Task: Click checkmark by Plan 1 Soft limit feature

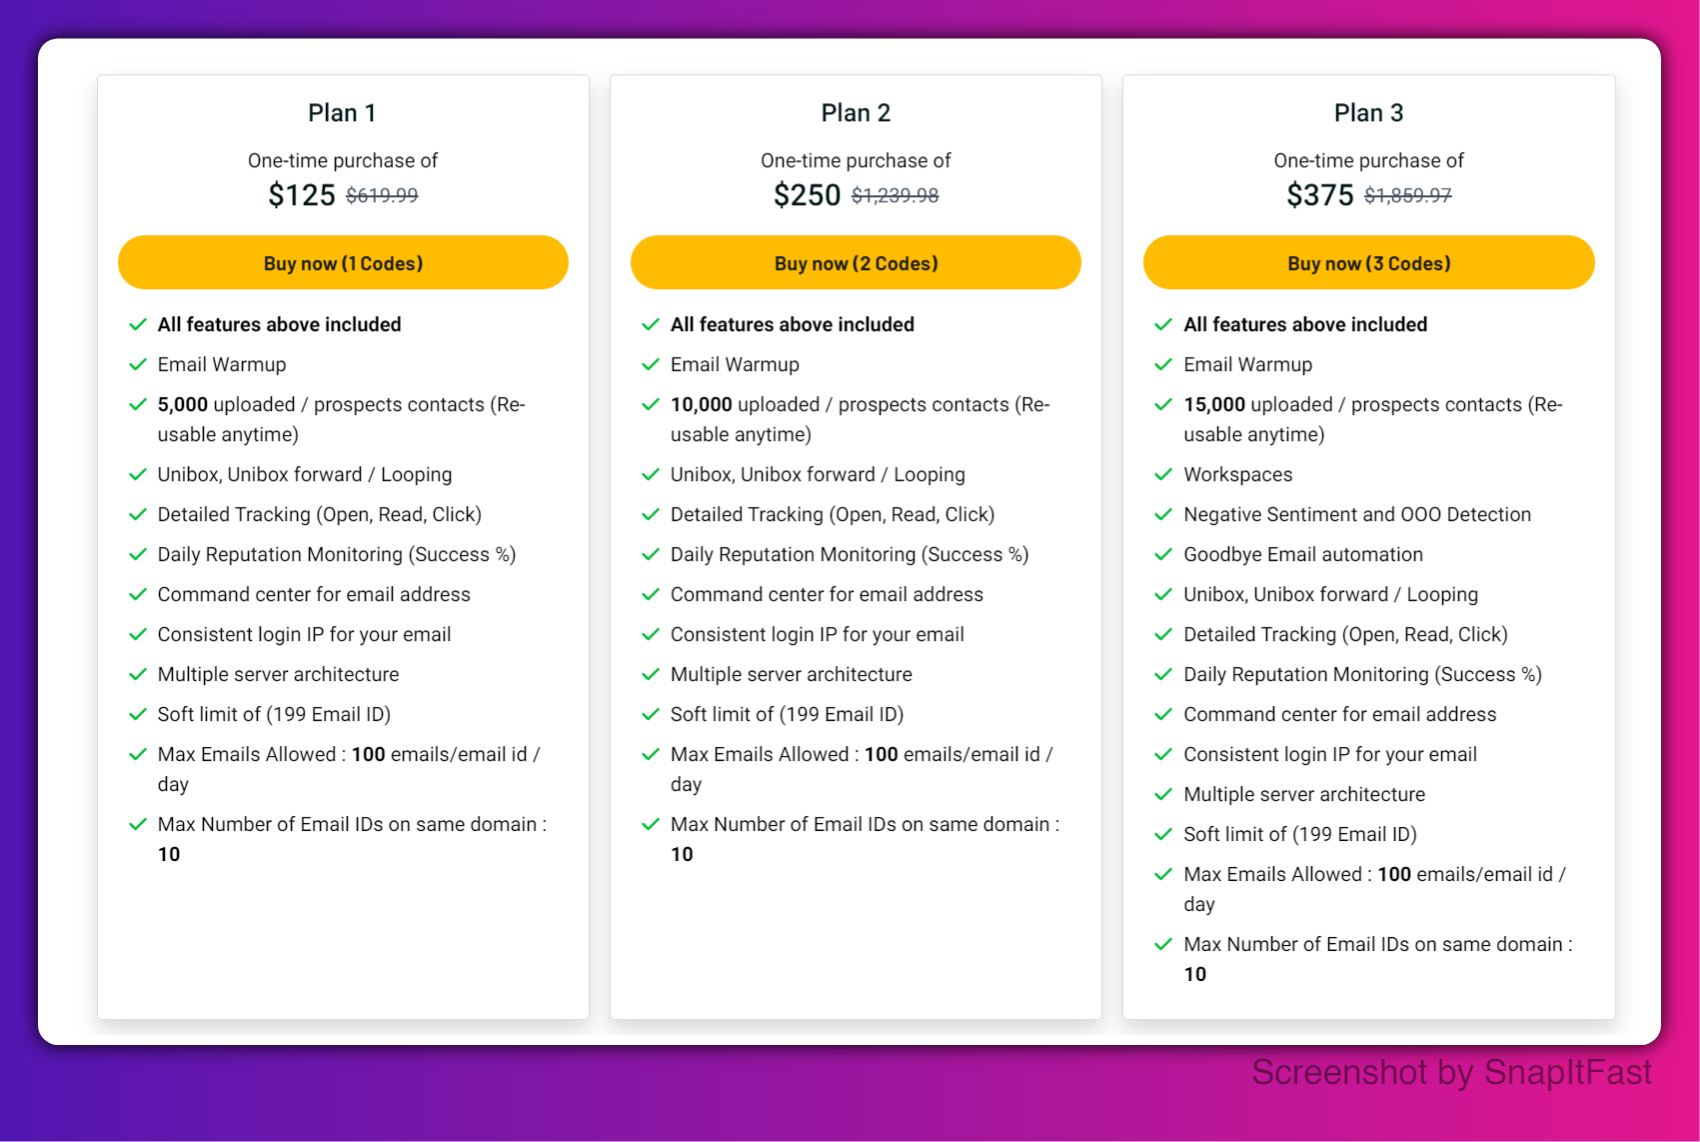Action: tap(138, 715)
